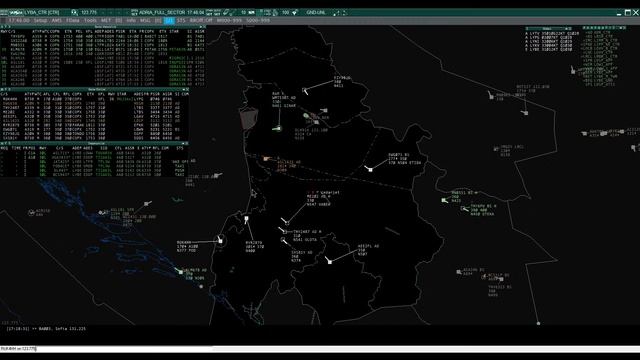This screenshot has width=640, height=360.
Task: Select THY2487 row in Sector Exit list
Action: coord(95,108)
